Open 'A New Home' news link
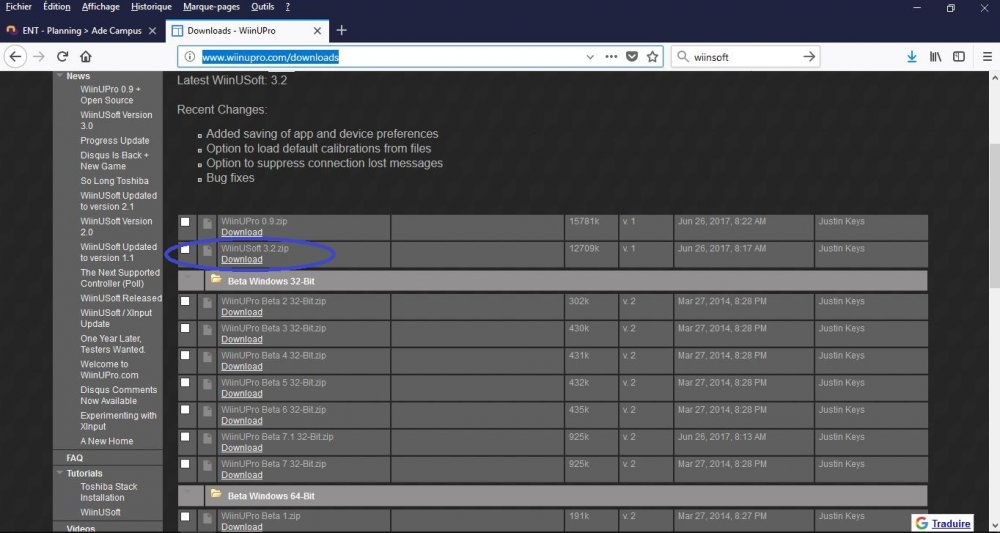Viewport: 1000px width, 533px height. [x=107, y=441]
